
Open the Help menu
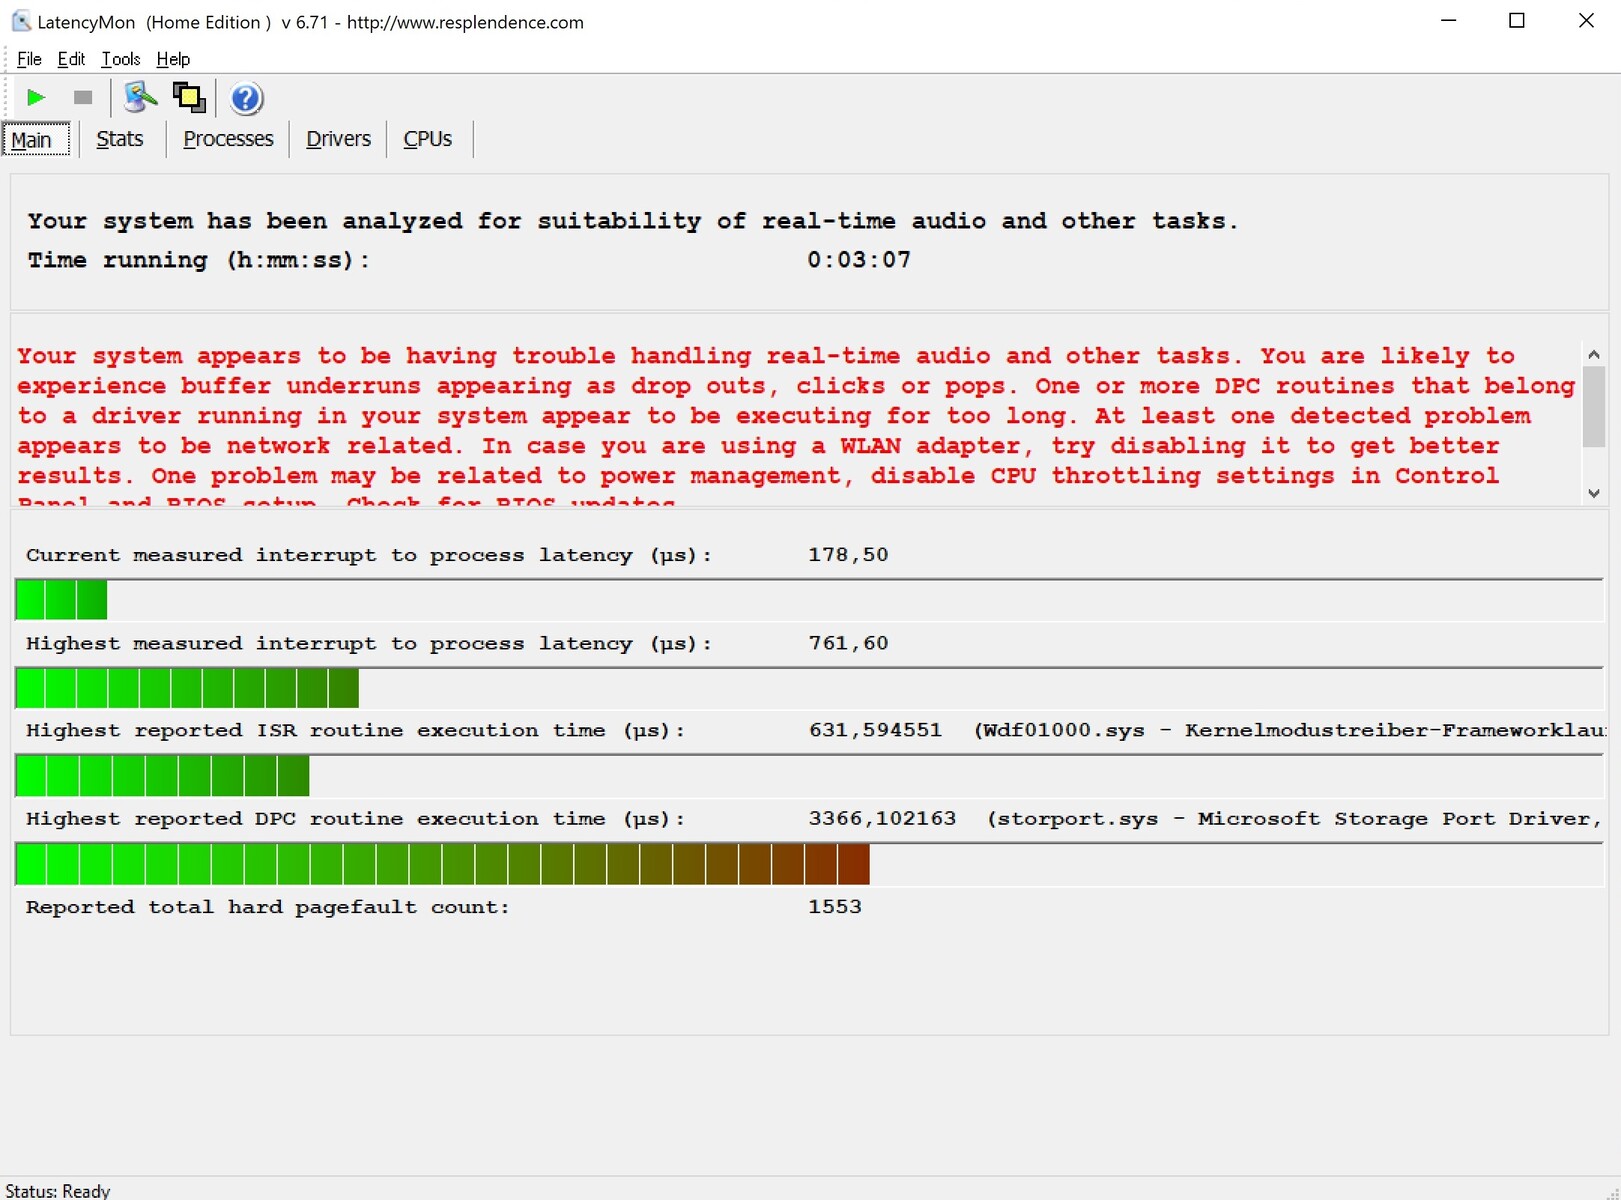coord(173,59)
